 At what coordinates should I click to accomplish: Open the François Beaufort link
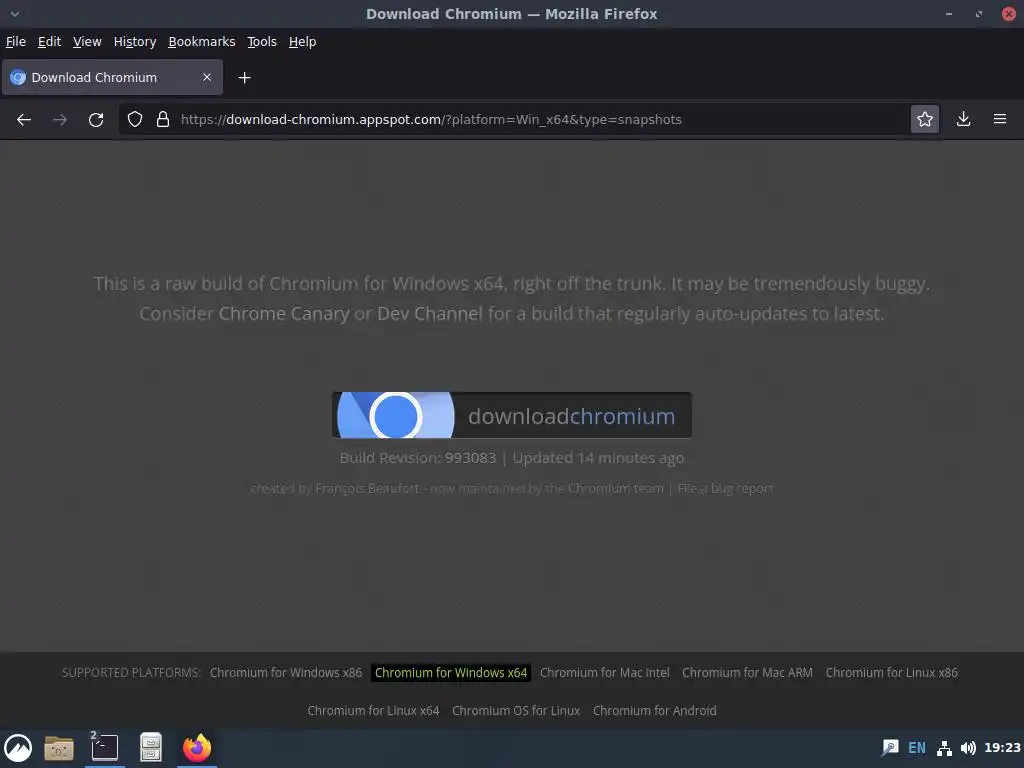368,488
